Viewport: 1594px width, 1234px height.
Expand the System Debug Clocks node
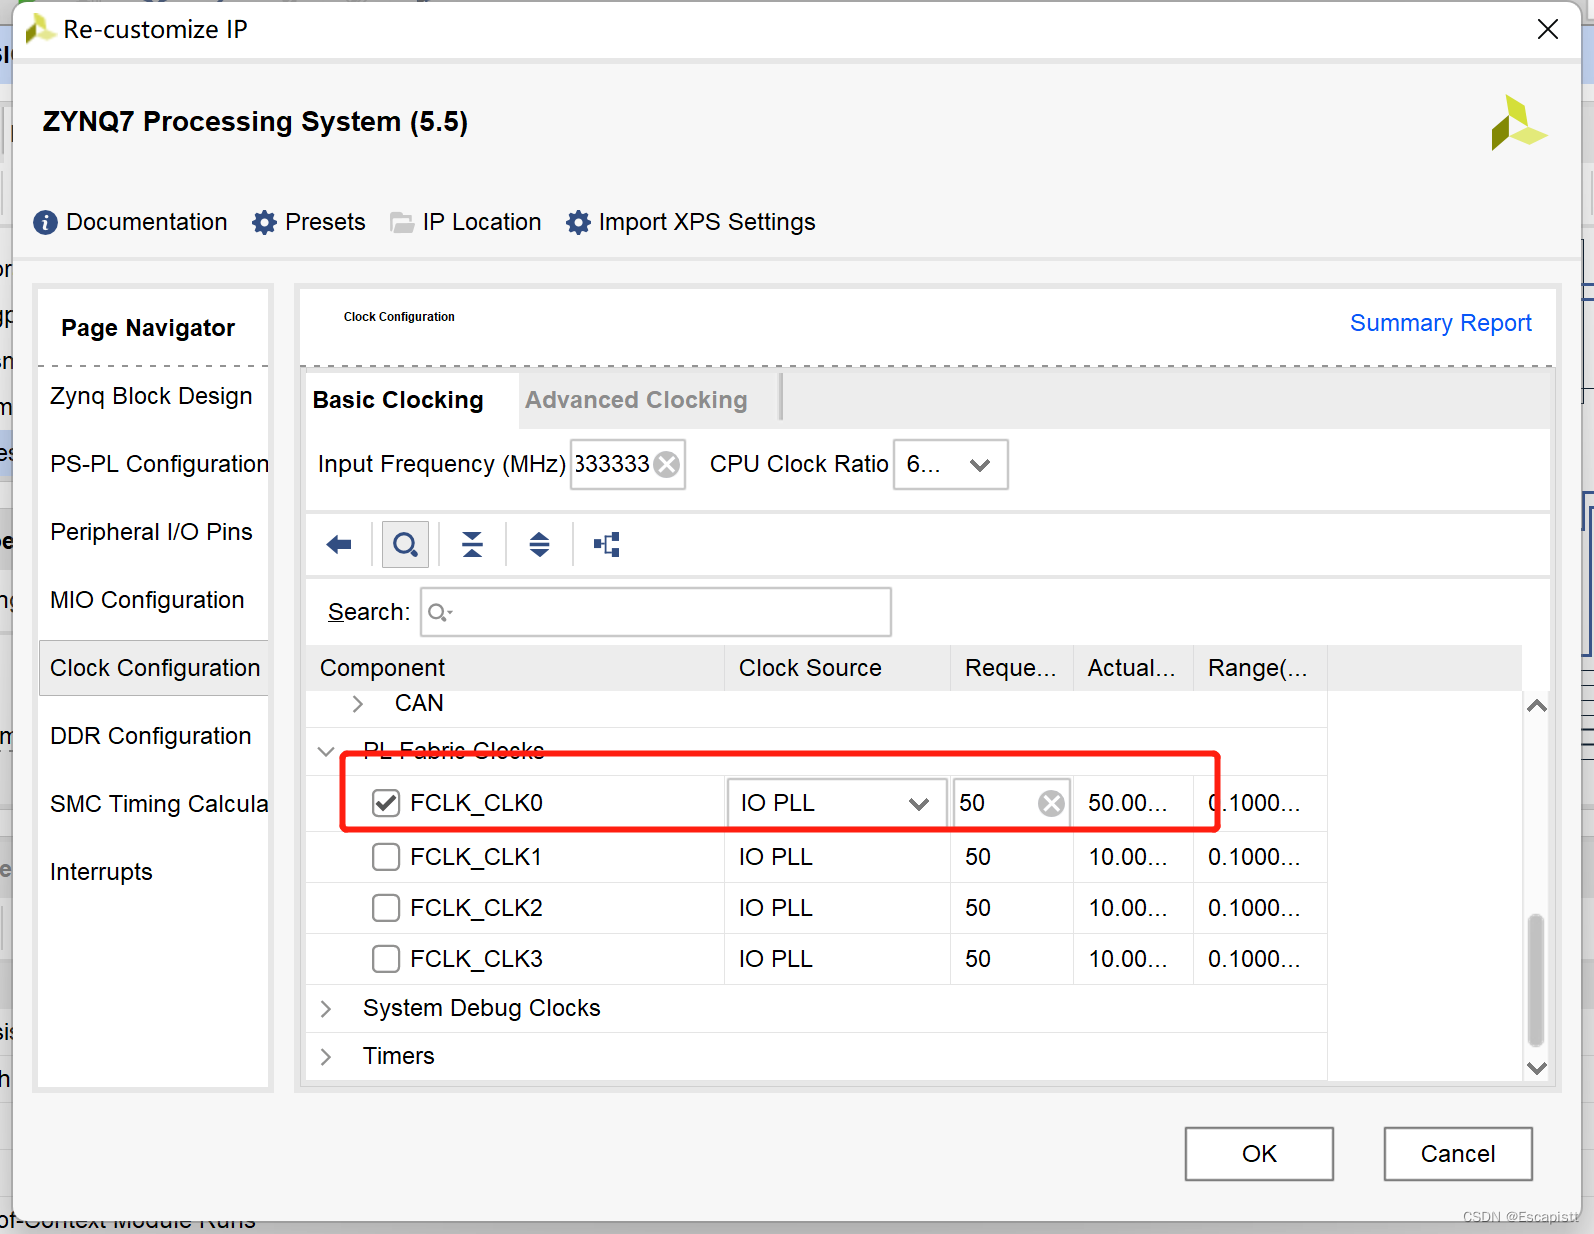click(325, 1009)
